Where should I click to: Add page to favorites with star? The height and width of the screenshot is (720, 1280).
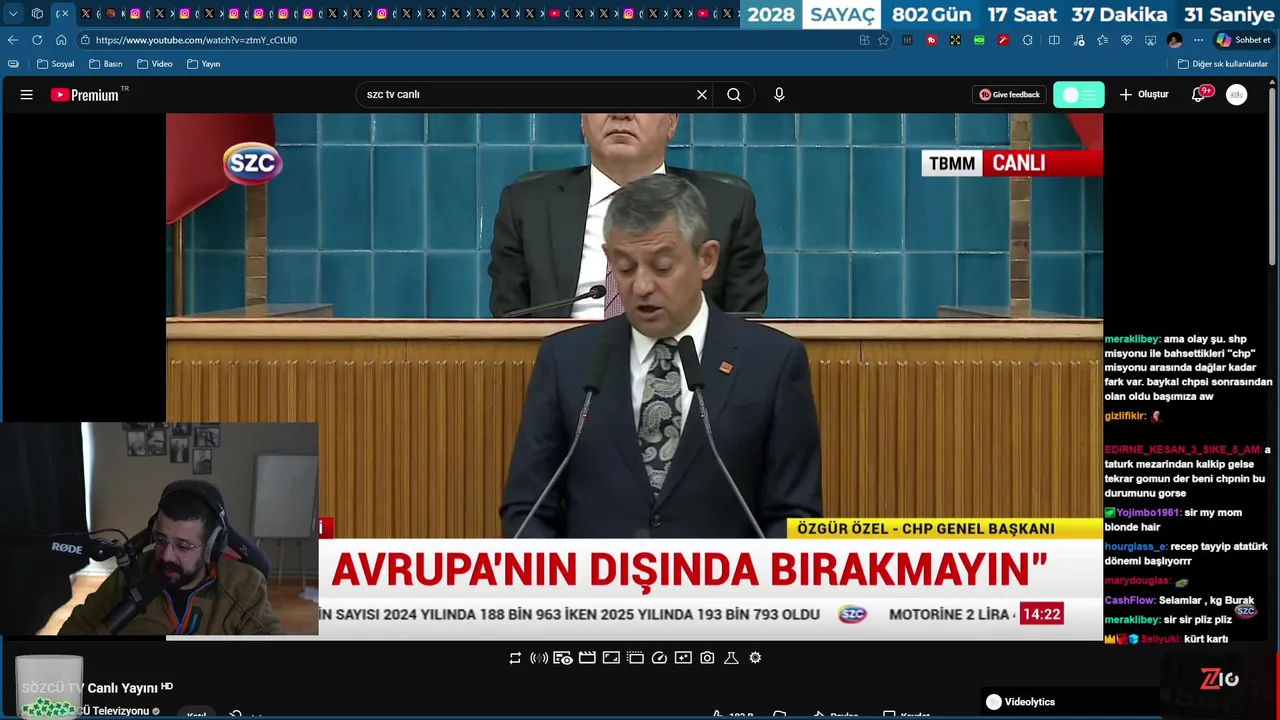[x=883, y=40]
